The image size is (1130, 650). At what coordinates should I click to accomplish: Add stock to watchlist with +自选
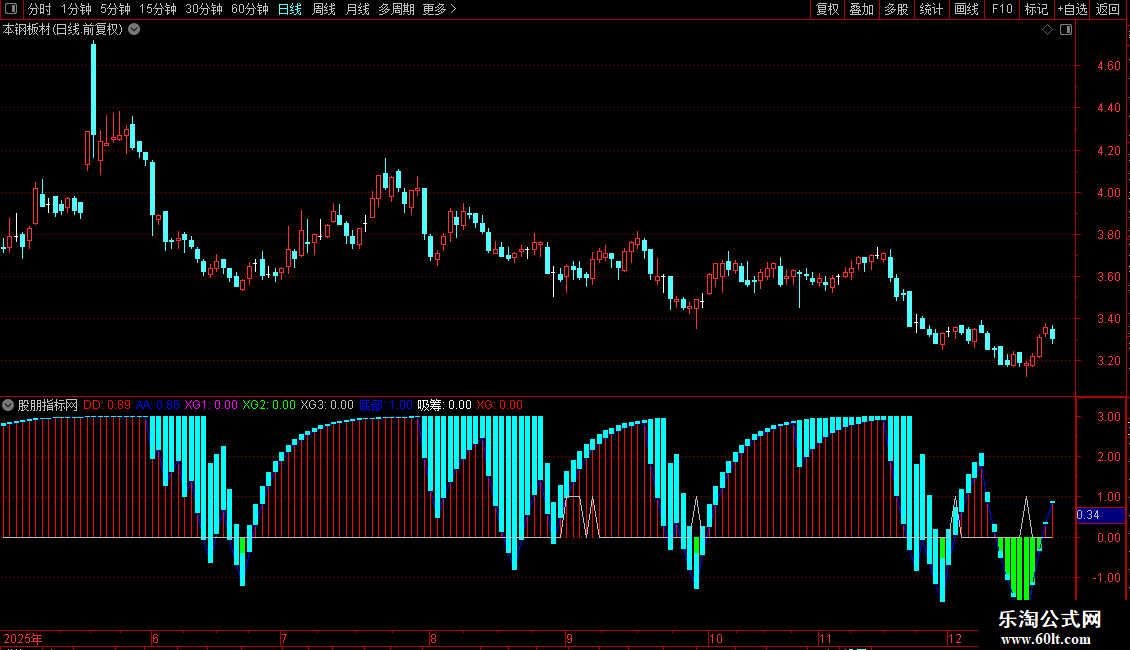[x=1072, y=9]
